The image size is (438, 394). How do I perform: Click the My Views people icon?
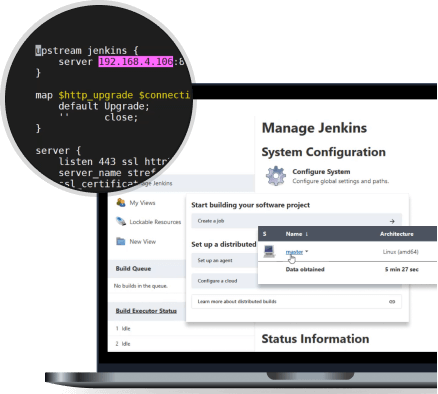coord(121,202)
